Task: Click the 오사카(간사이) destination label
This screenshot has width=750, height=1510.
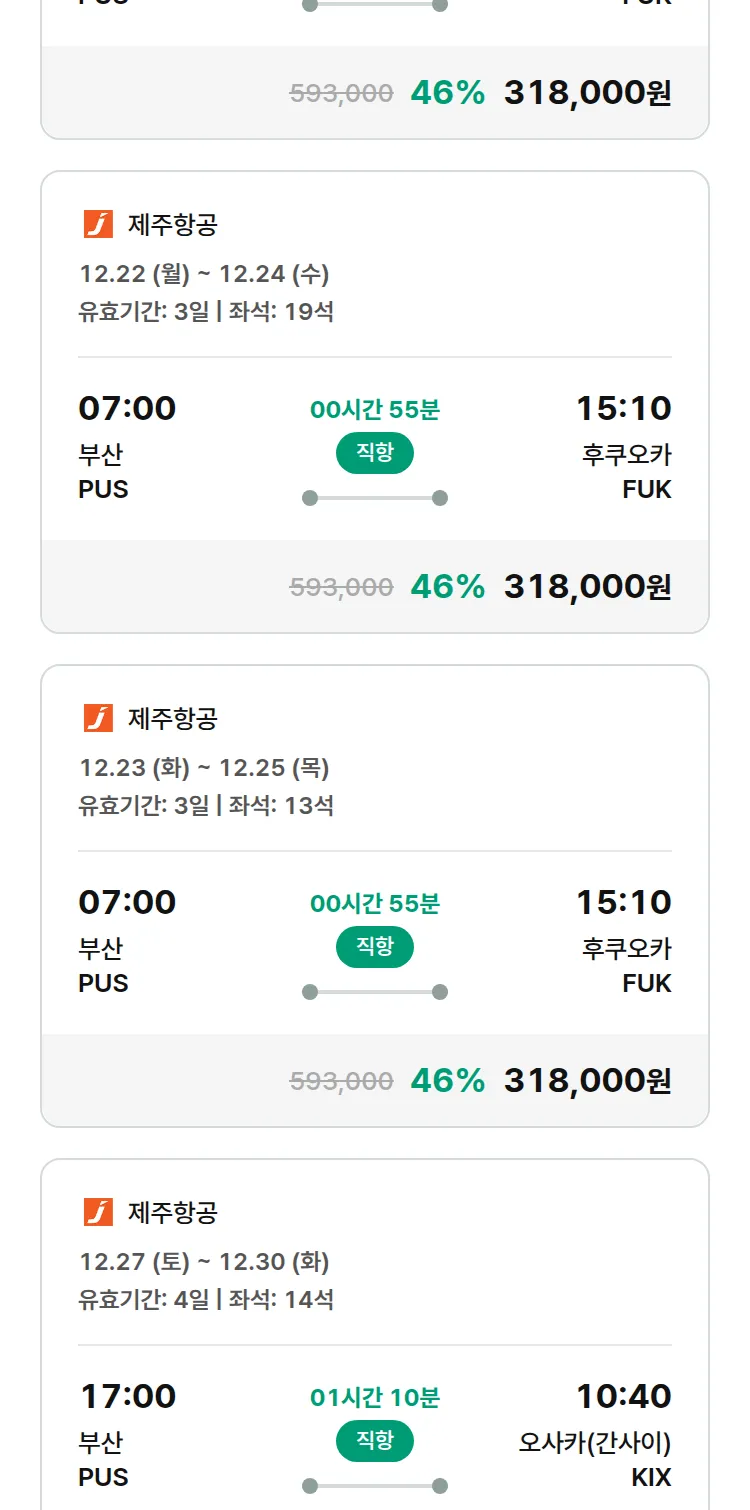Action: click(x=595, y=1443)
